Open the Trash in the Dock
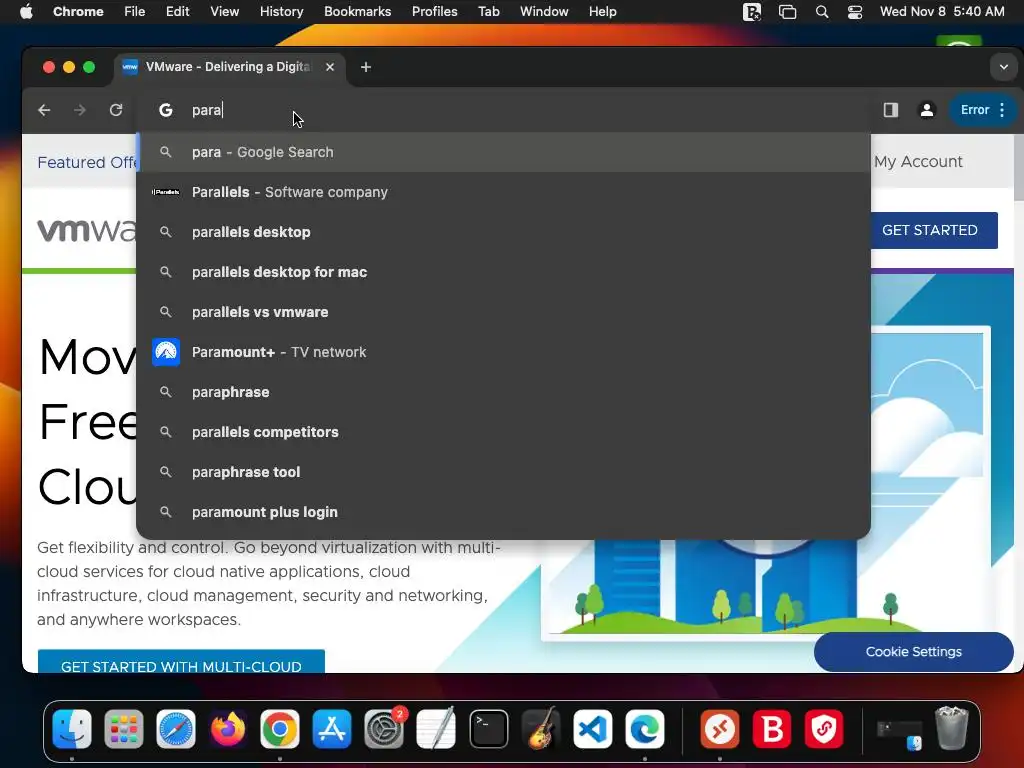 click(x=952, y=729)
